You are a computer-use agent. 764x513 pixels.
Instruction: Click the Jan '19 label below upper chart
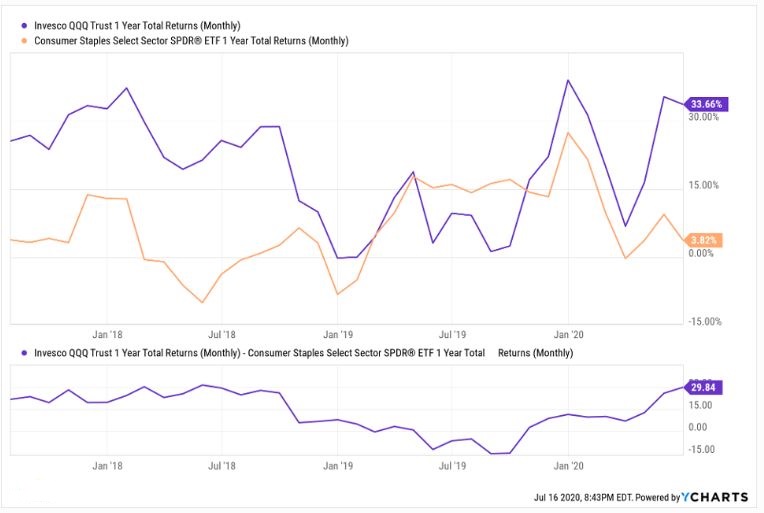click(x=338, y=335)
